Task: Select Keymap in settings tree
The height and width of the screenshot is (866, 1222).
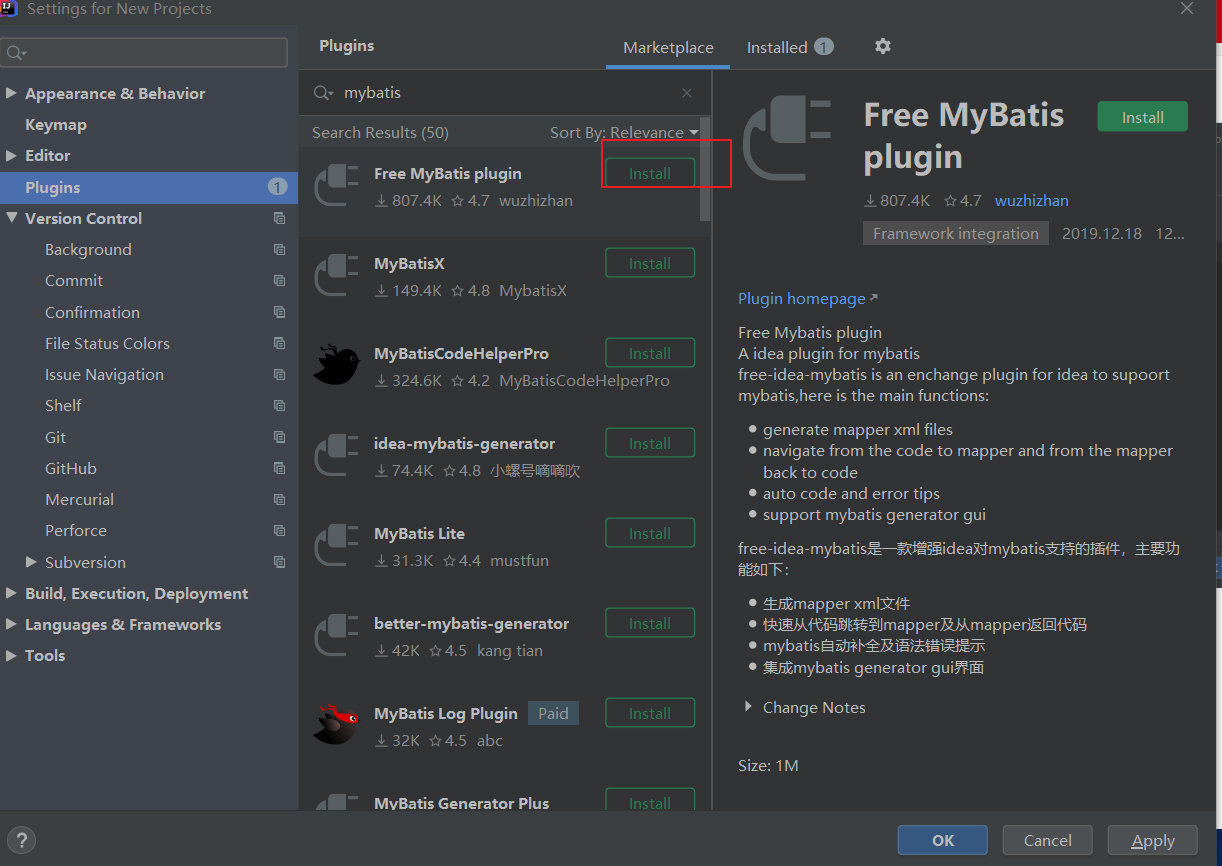Action: point(56,124)
